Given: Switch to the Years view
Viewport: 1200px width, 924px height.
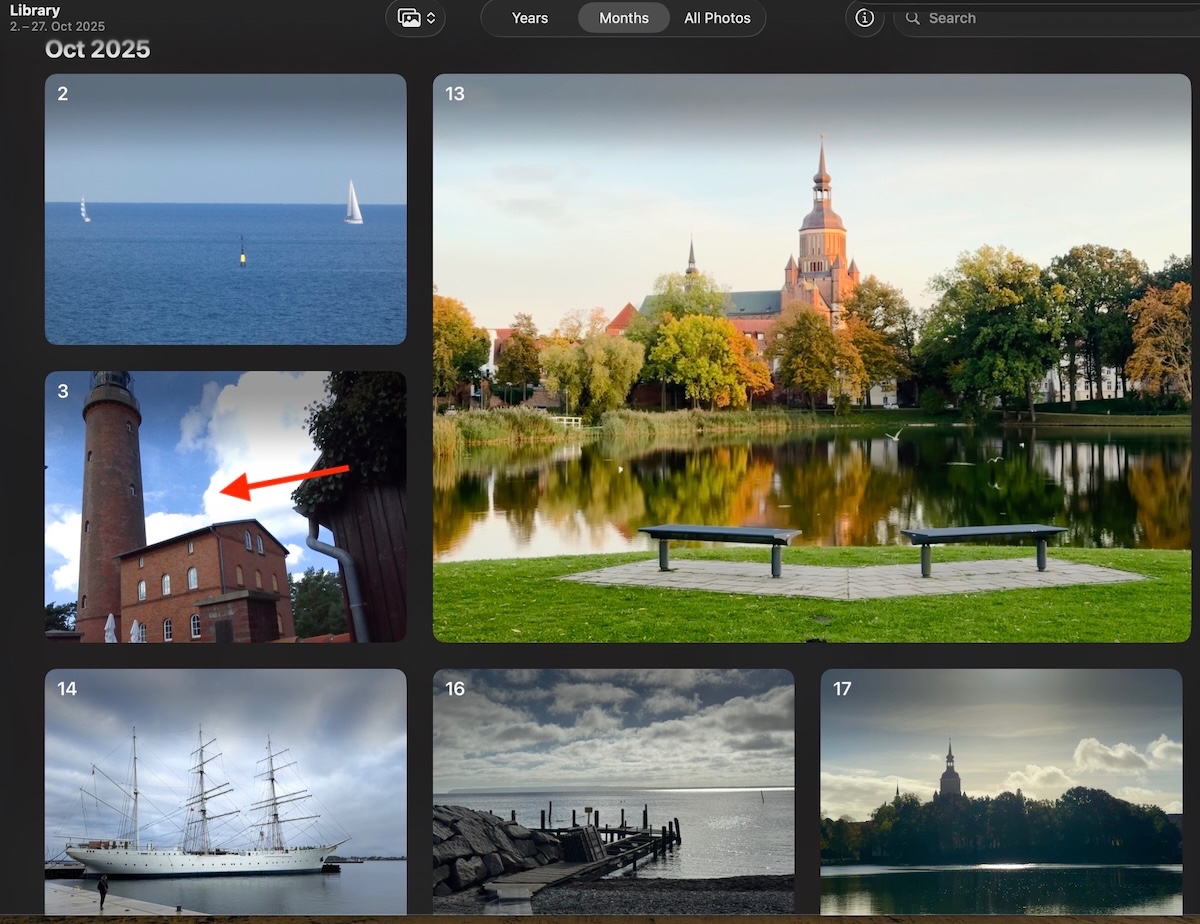Looking at the screenshot, I should (x=529, y=18).
